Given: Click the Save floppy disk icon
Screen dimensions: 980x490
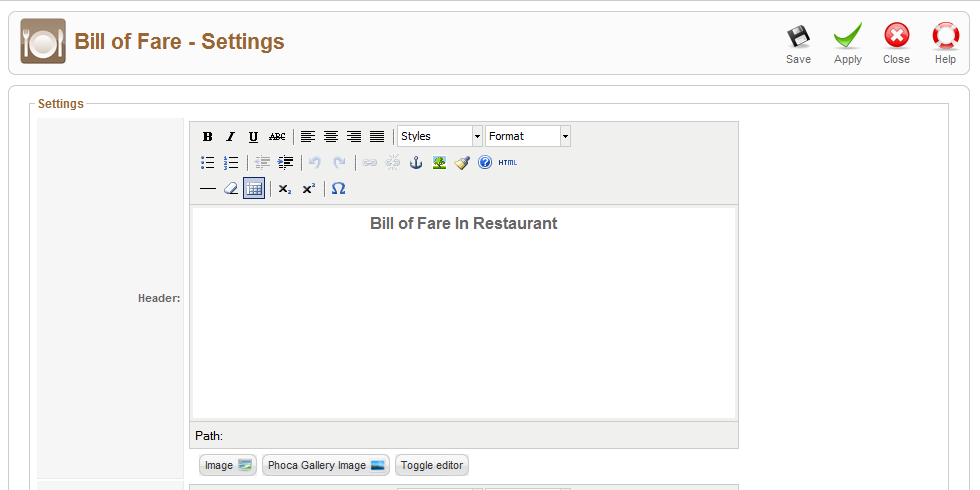Looking at the screenshot, I should tap(798, 37).
